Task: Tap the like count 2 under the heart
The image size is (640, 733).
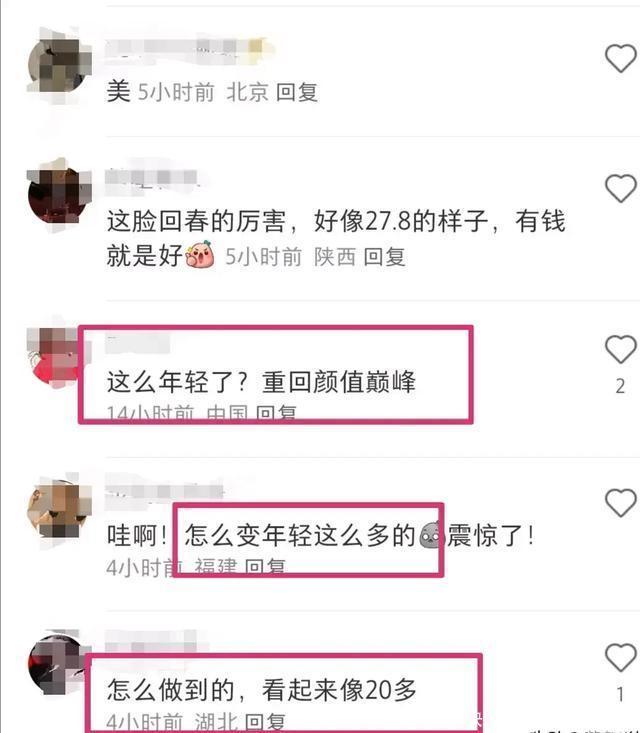Action: tap(620, 386)
